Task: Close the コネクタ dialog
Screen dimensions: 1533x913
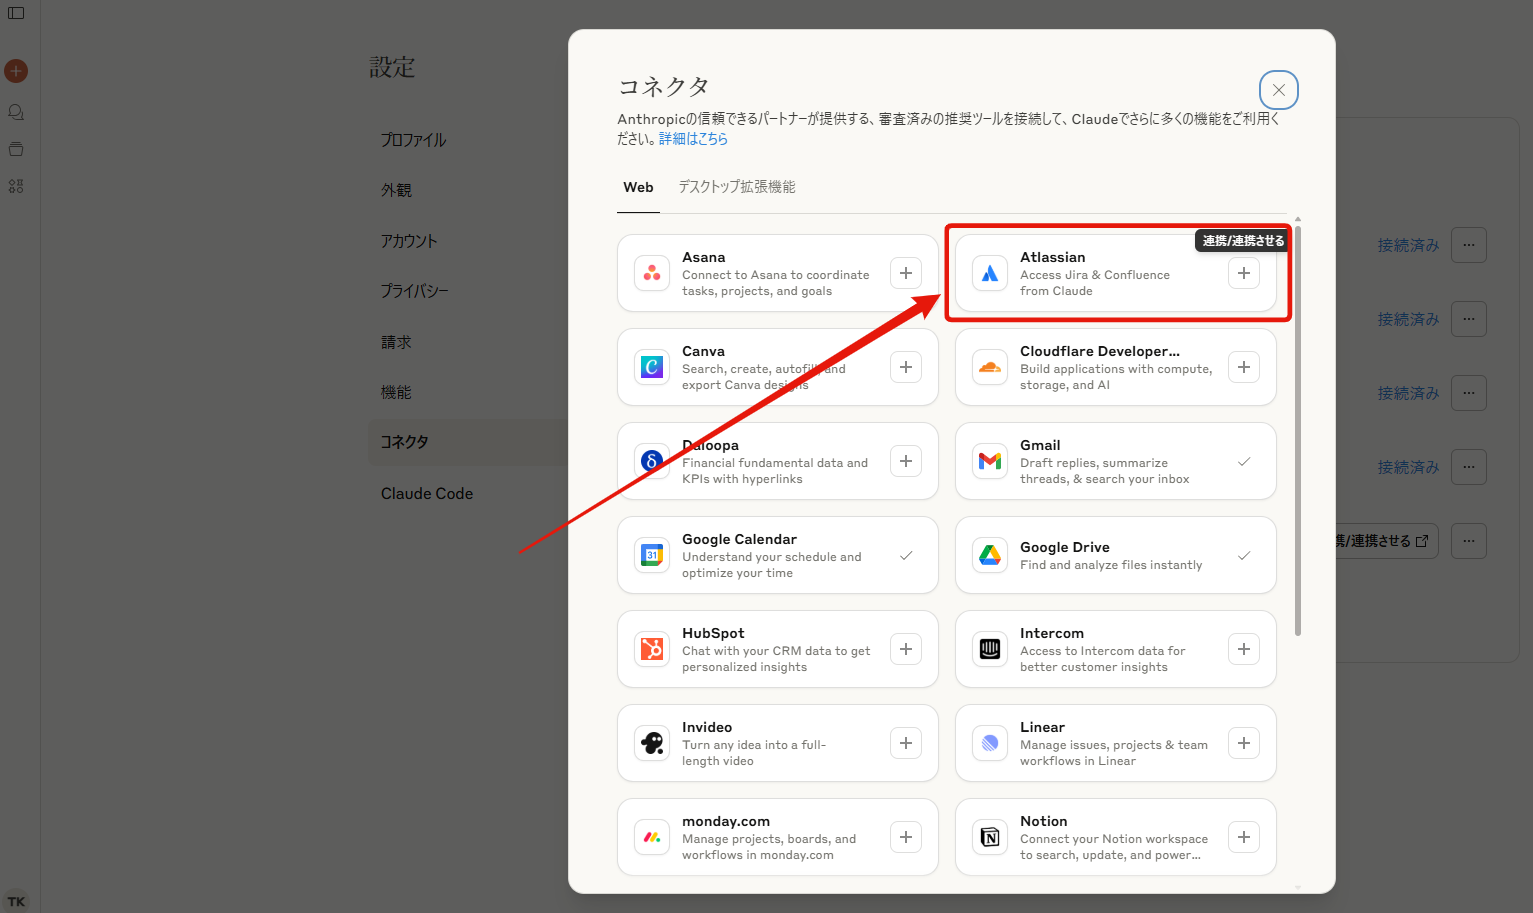Action: pyautogui.click(x=1279, y=90)
